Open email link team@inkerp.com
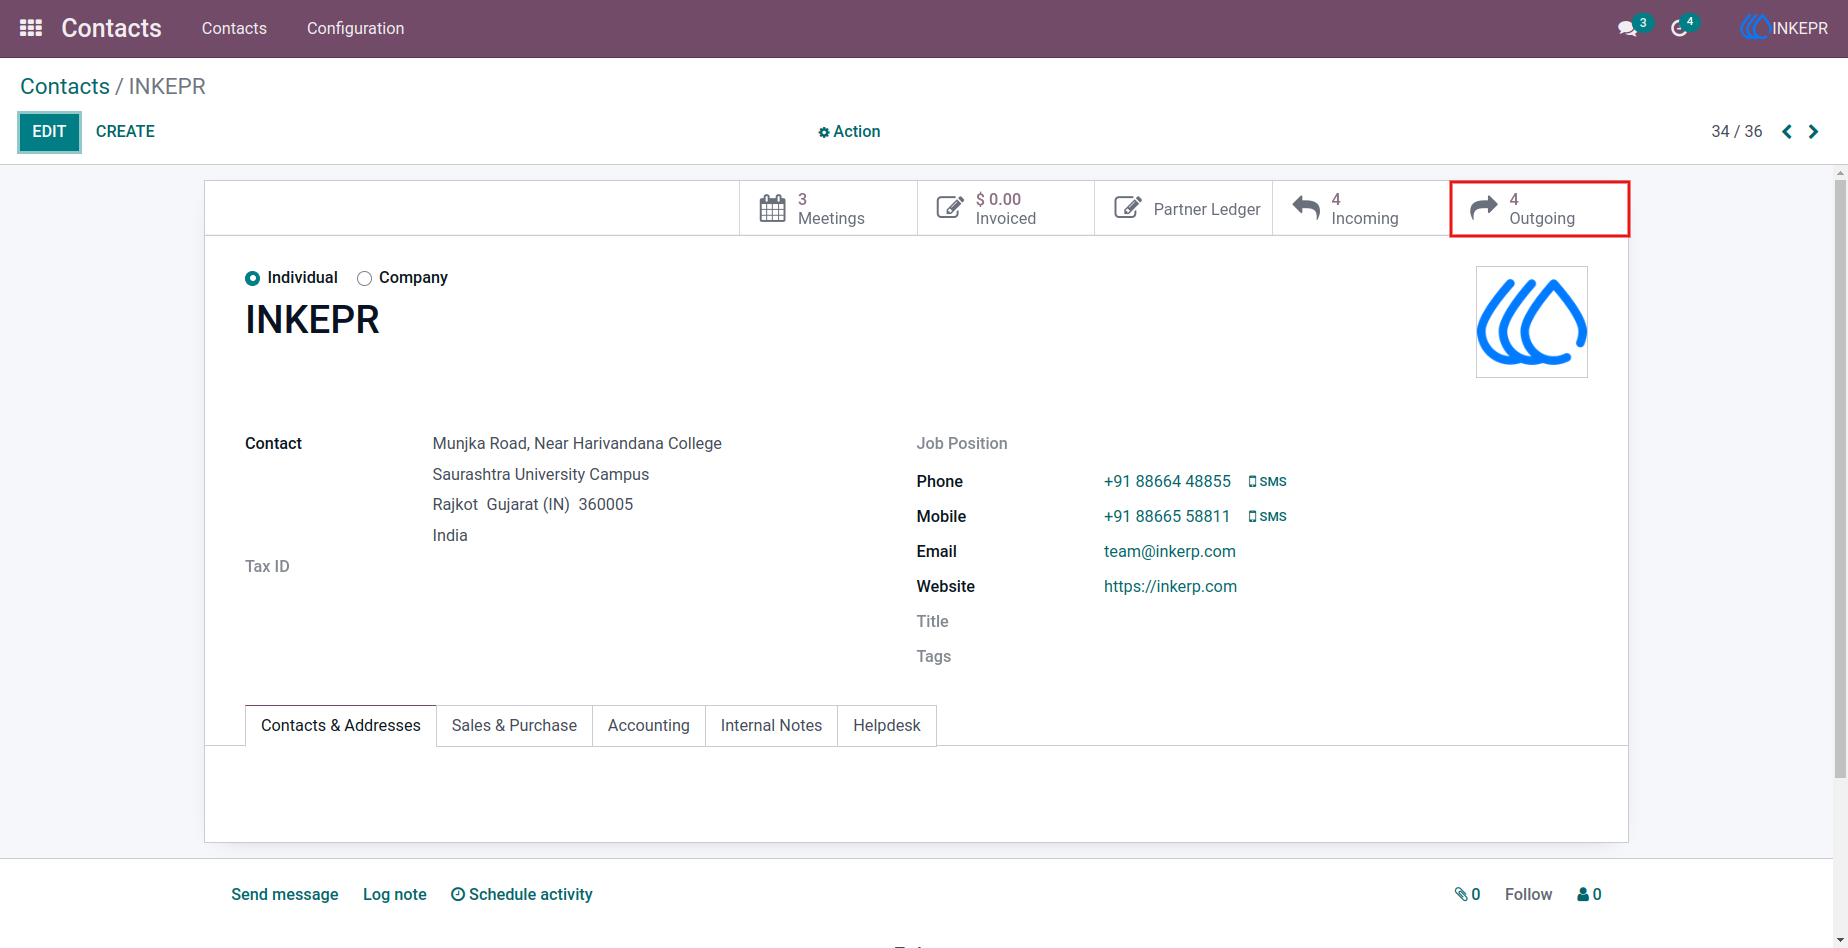The height and width of the screenshot is (948, 1848). [1170, 552]
